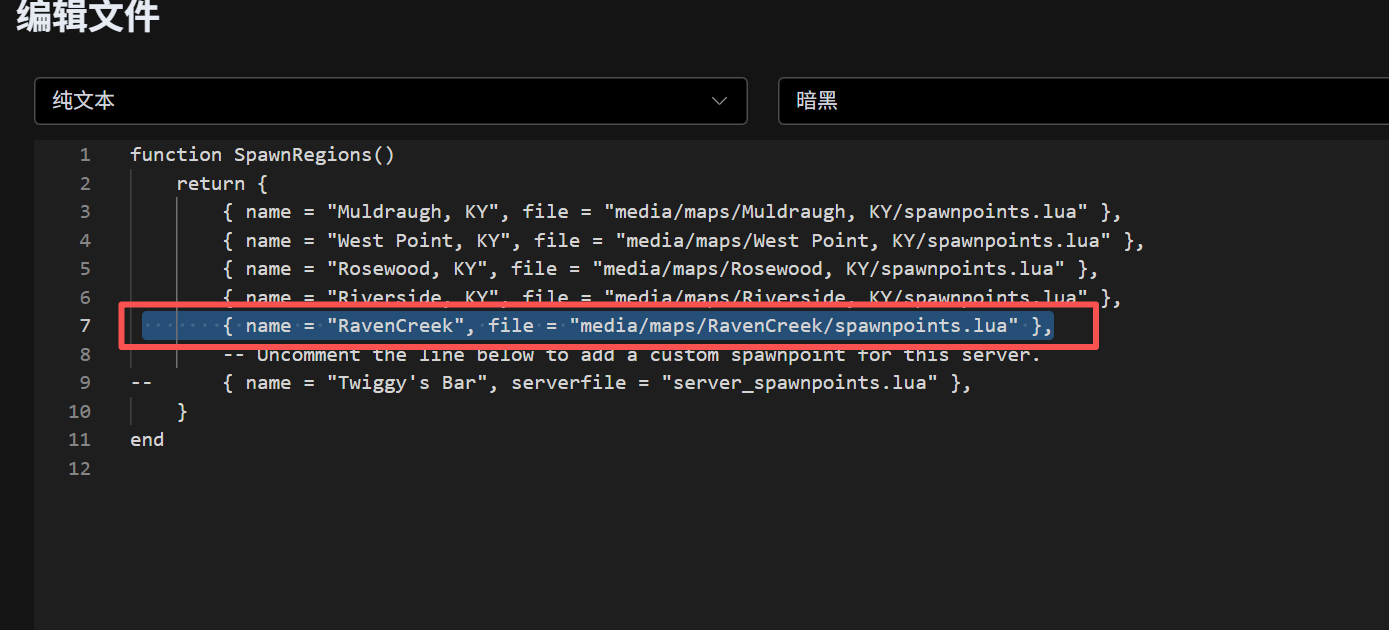This screenshot has width=1389, height=630.
Task: Click line number 9 in the gutter
Action: 84,383
